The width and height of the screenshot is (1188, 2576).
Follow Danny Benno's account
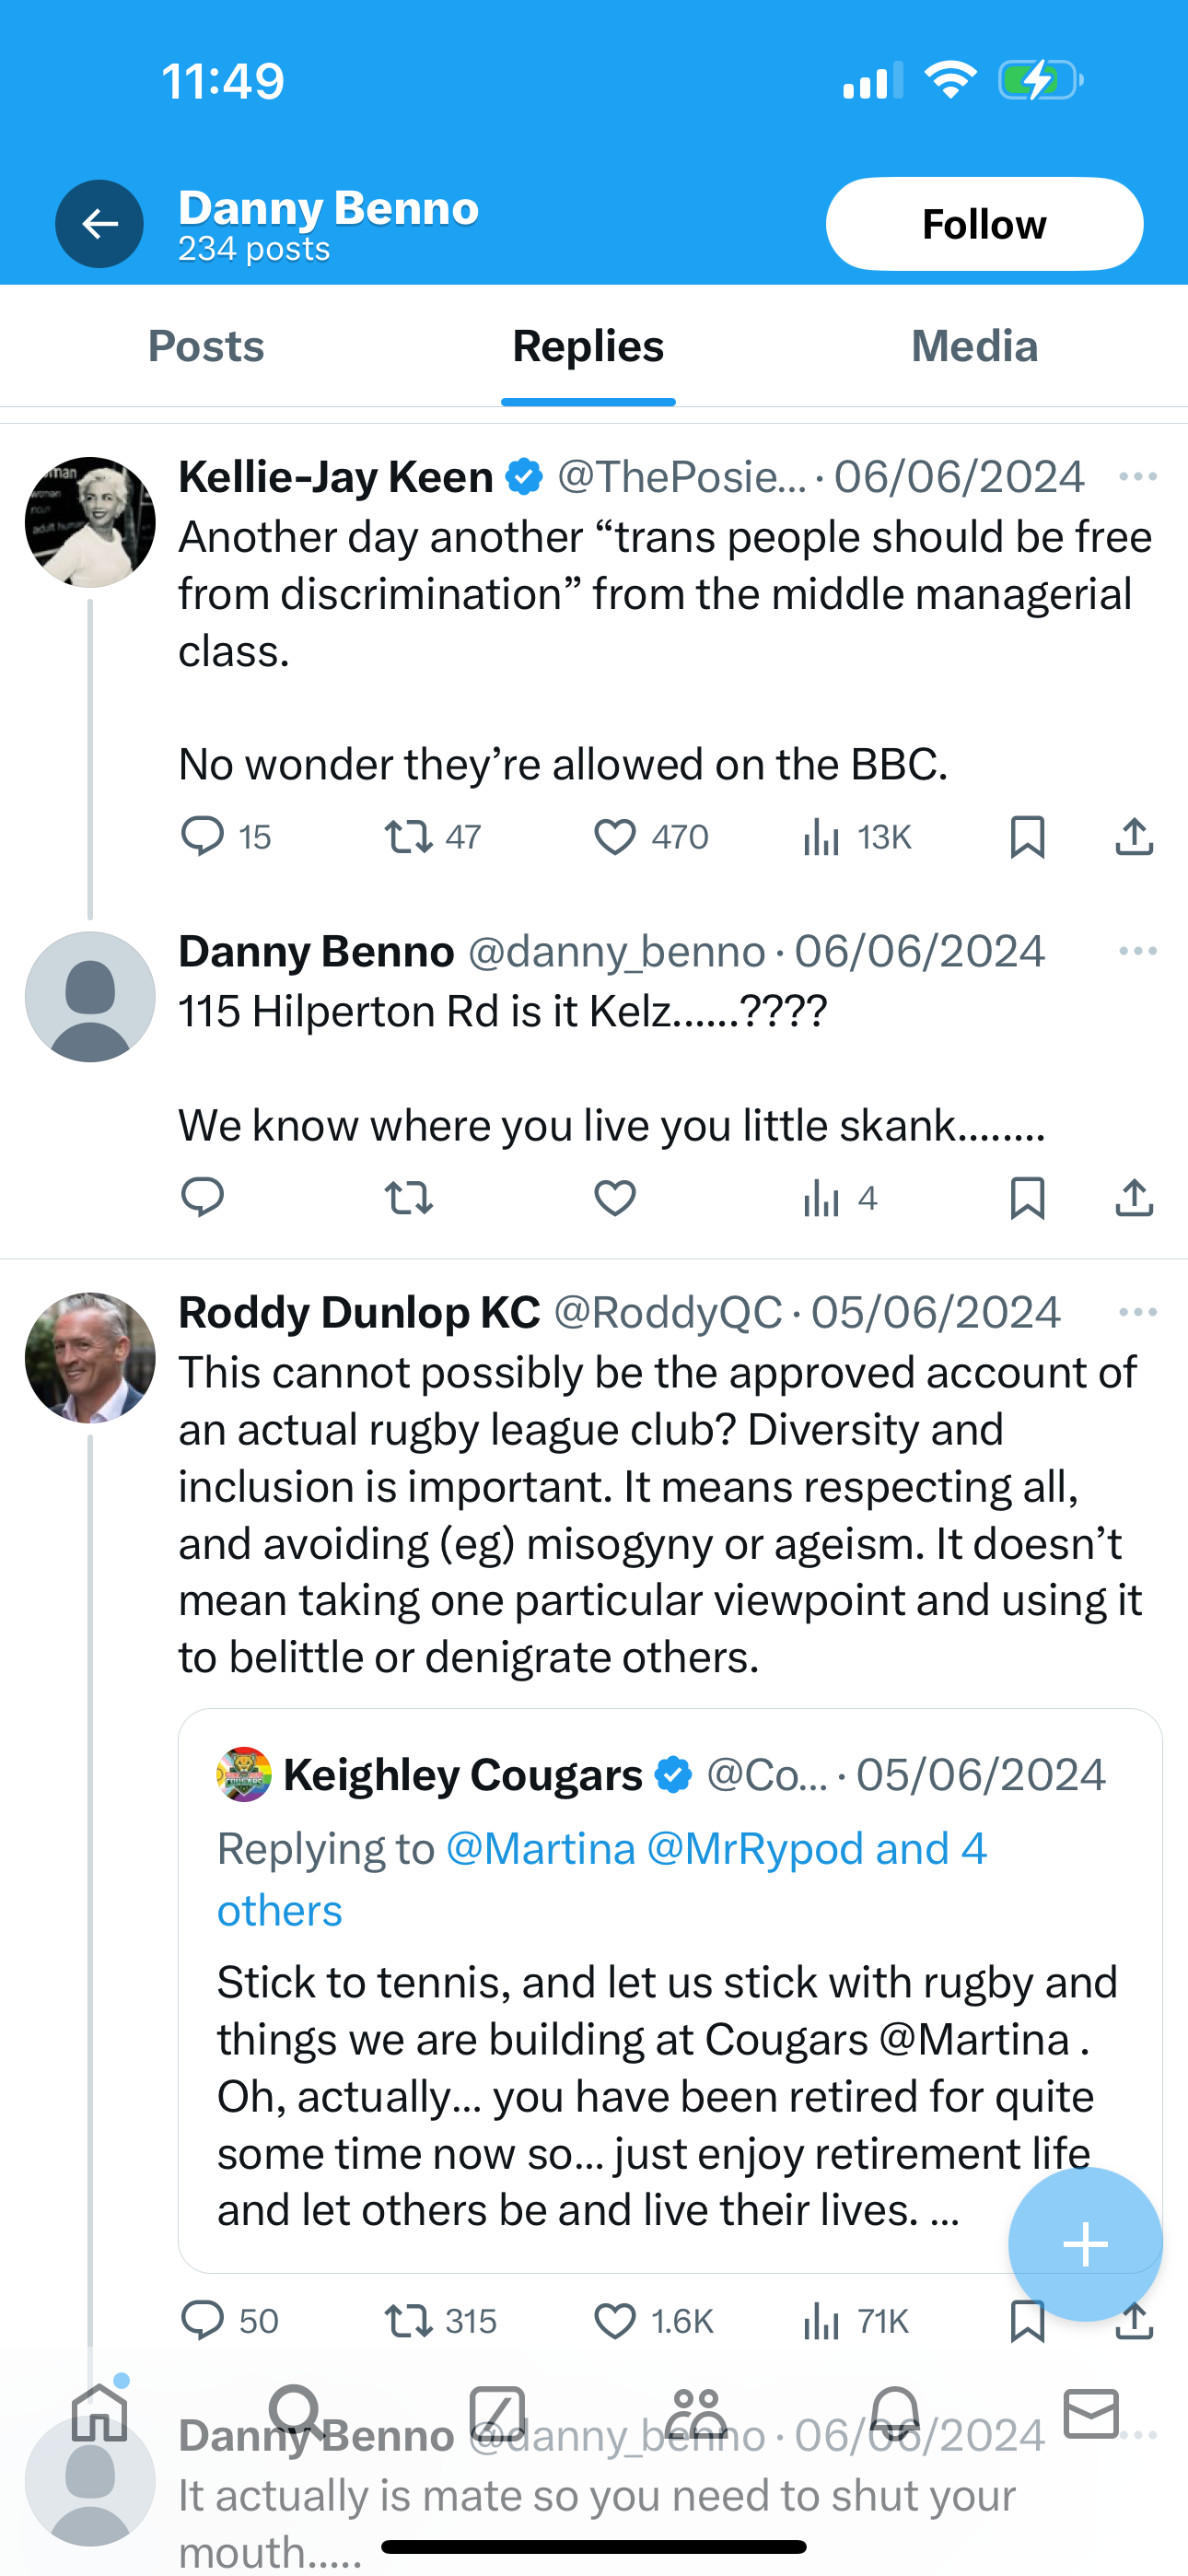point(983,224)
